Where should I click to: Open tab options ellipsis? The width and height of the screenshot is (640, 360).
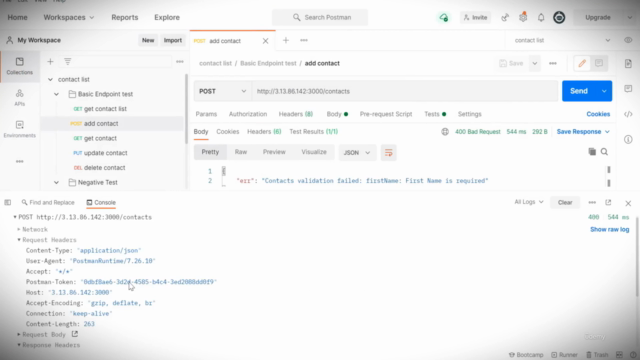pos(304,40)
